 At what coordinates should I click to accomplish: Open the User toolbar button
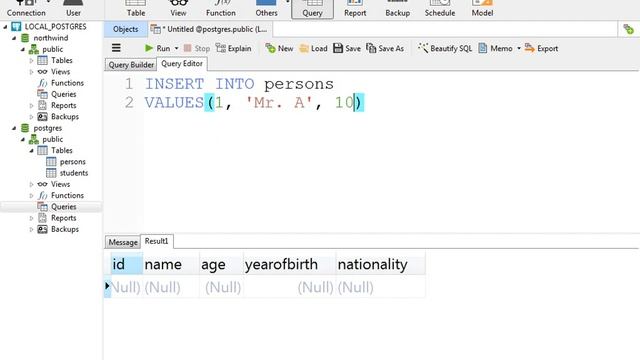73,9
